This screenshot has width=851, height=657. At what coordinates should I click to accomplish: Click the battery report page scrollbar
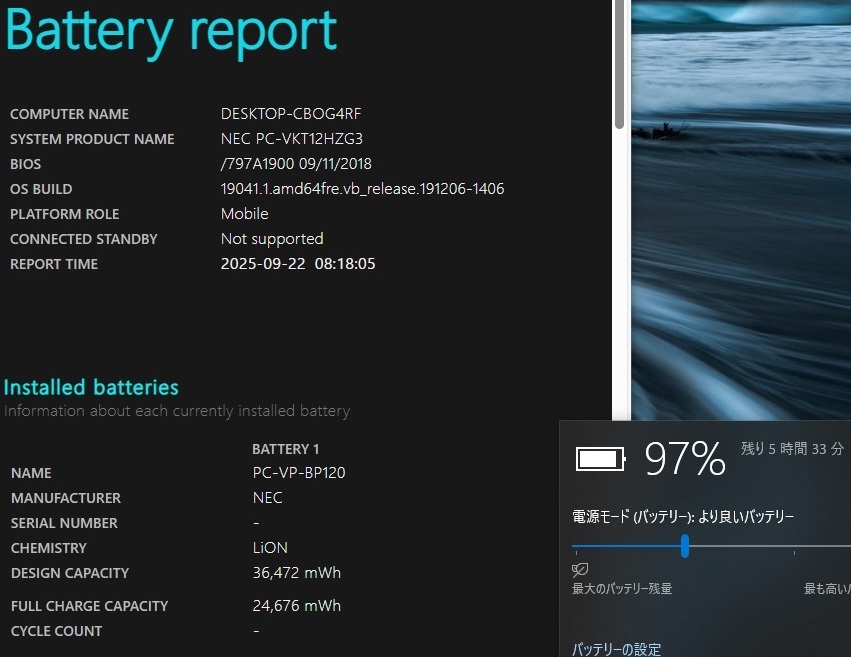[619, 65]
